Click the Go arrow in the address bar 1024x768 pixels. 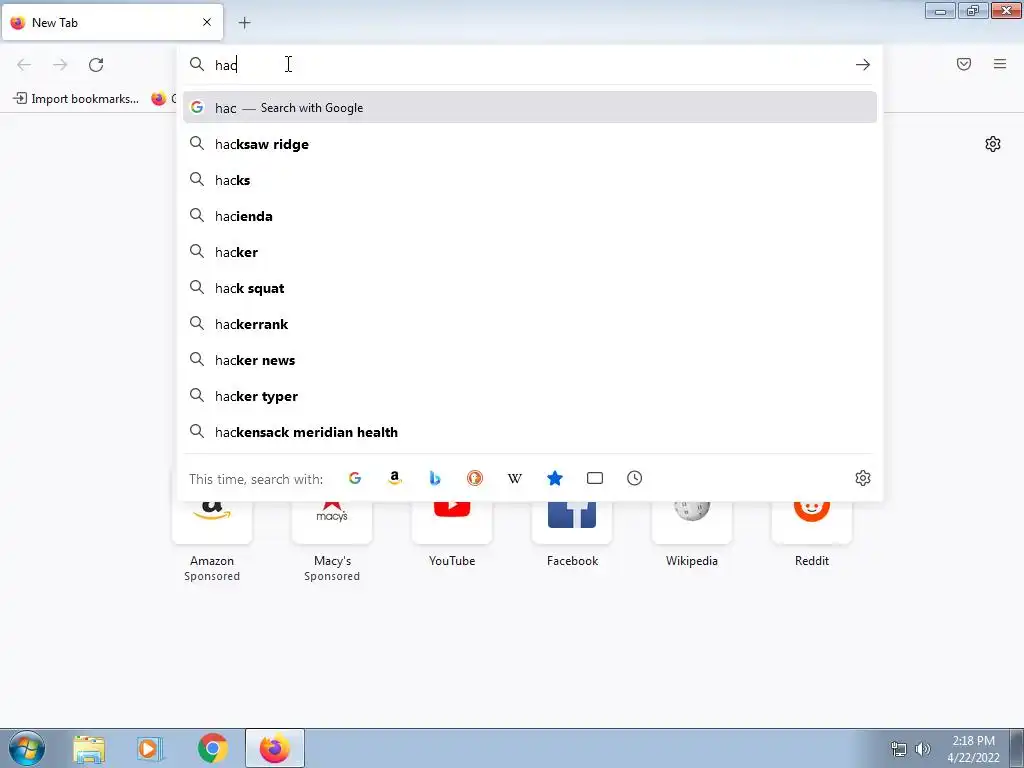coord(862,65)
